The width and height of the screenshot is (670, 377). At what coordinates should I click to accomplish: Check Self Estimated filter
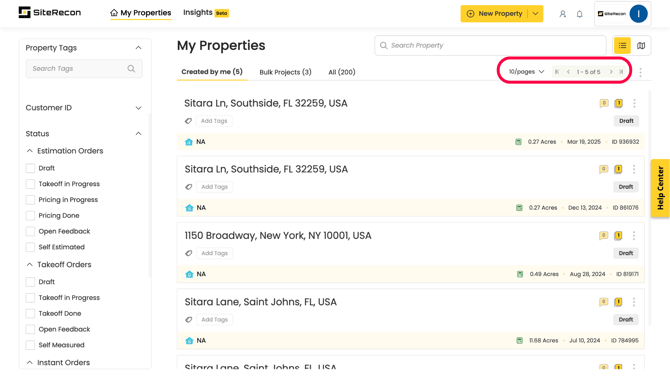coord(30,247)
